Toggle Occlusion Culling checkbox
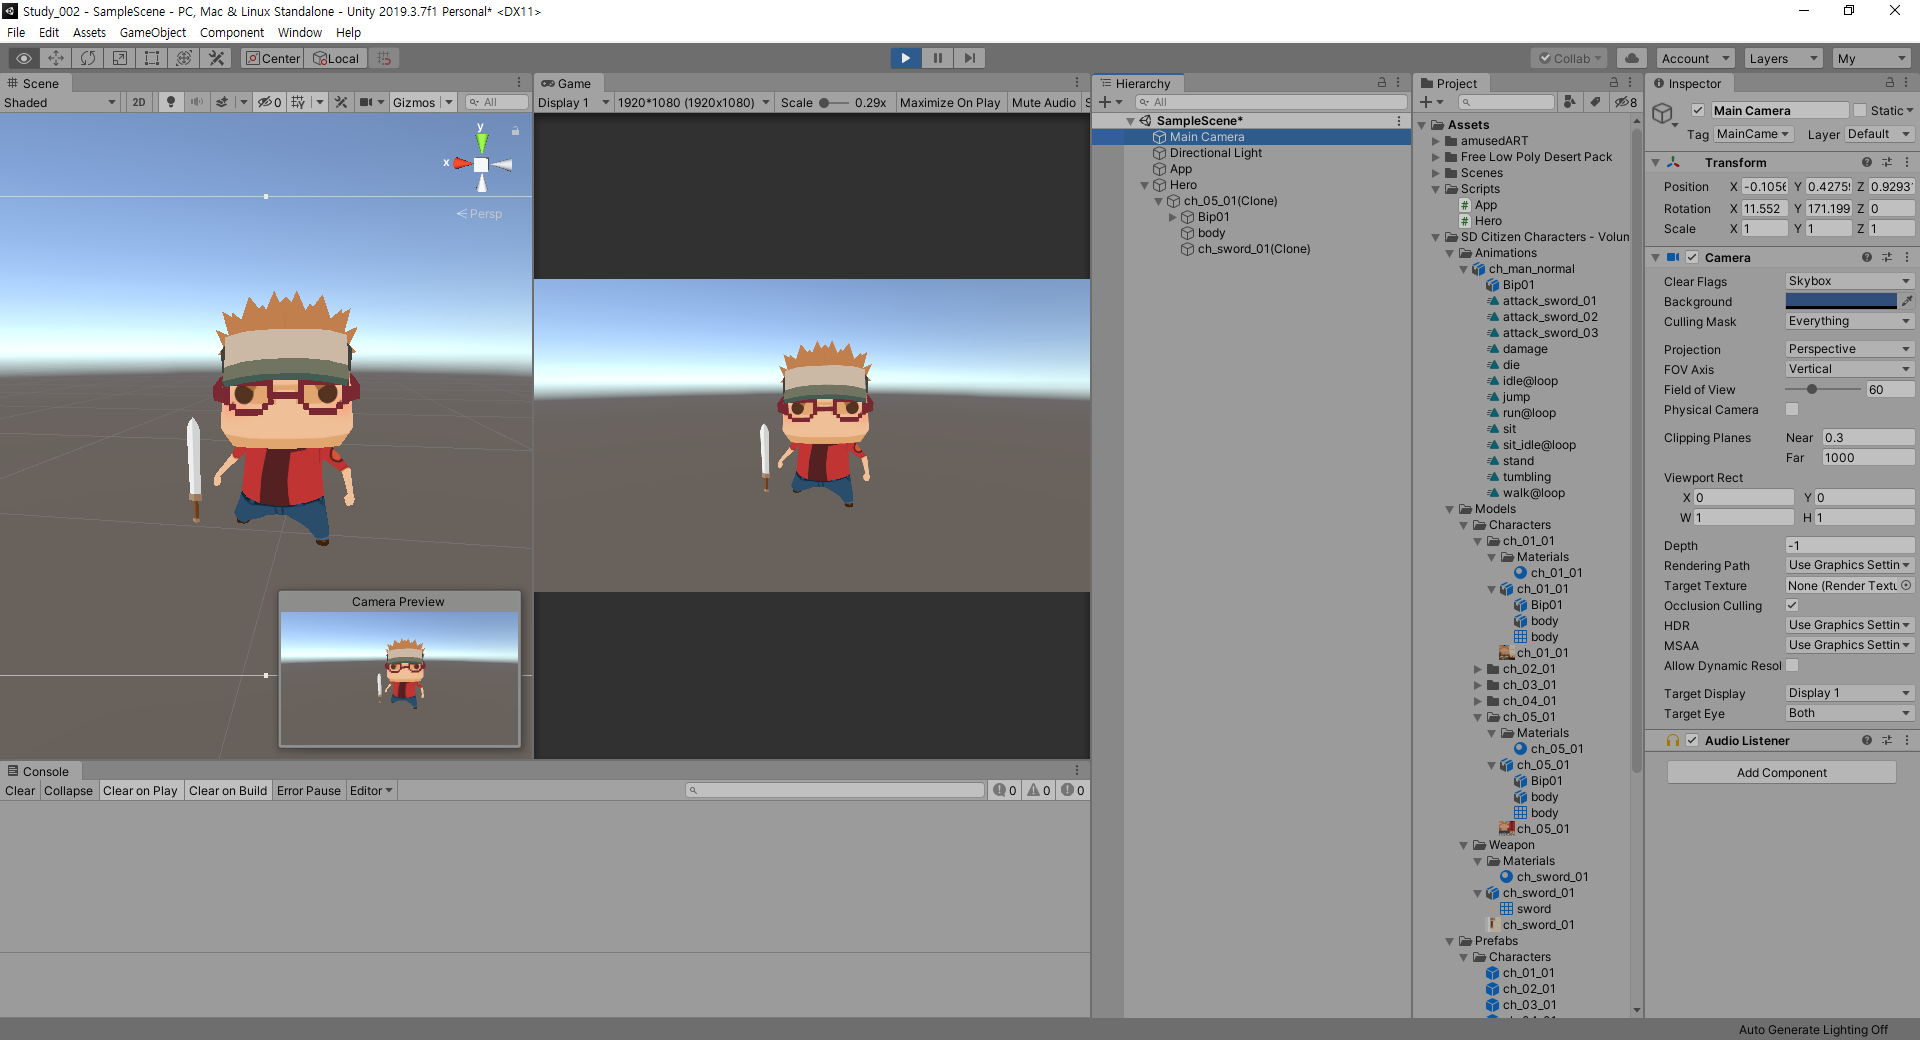Viewport: 1920px width, 1040px height. [x=1792, y=605]
